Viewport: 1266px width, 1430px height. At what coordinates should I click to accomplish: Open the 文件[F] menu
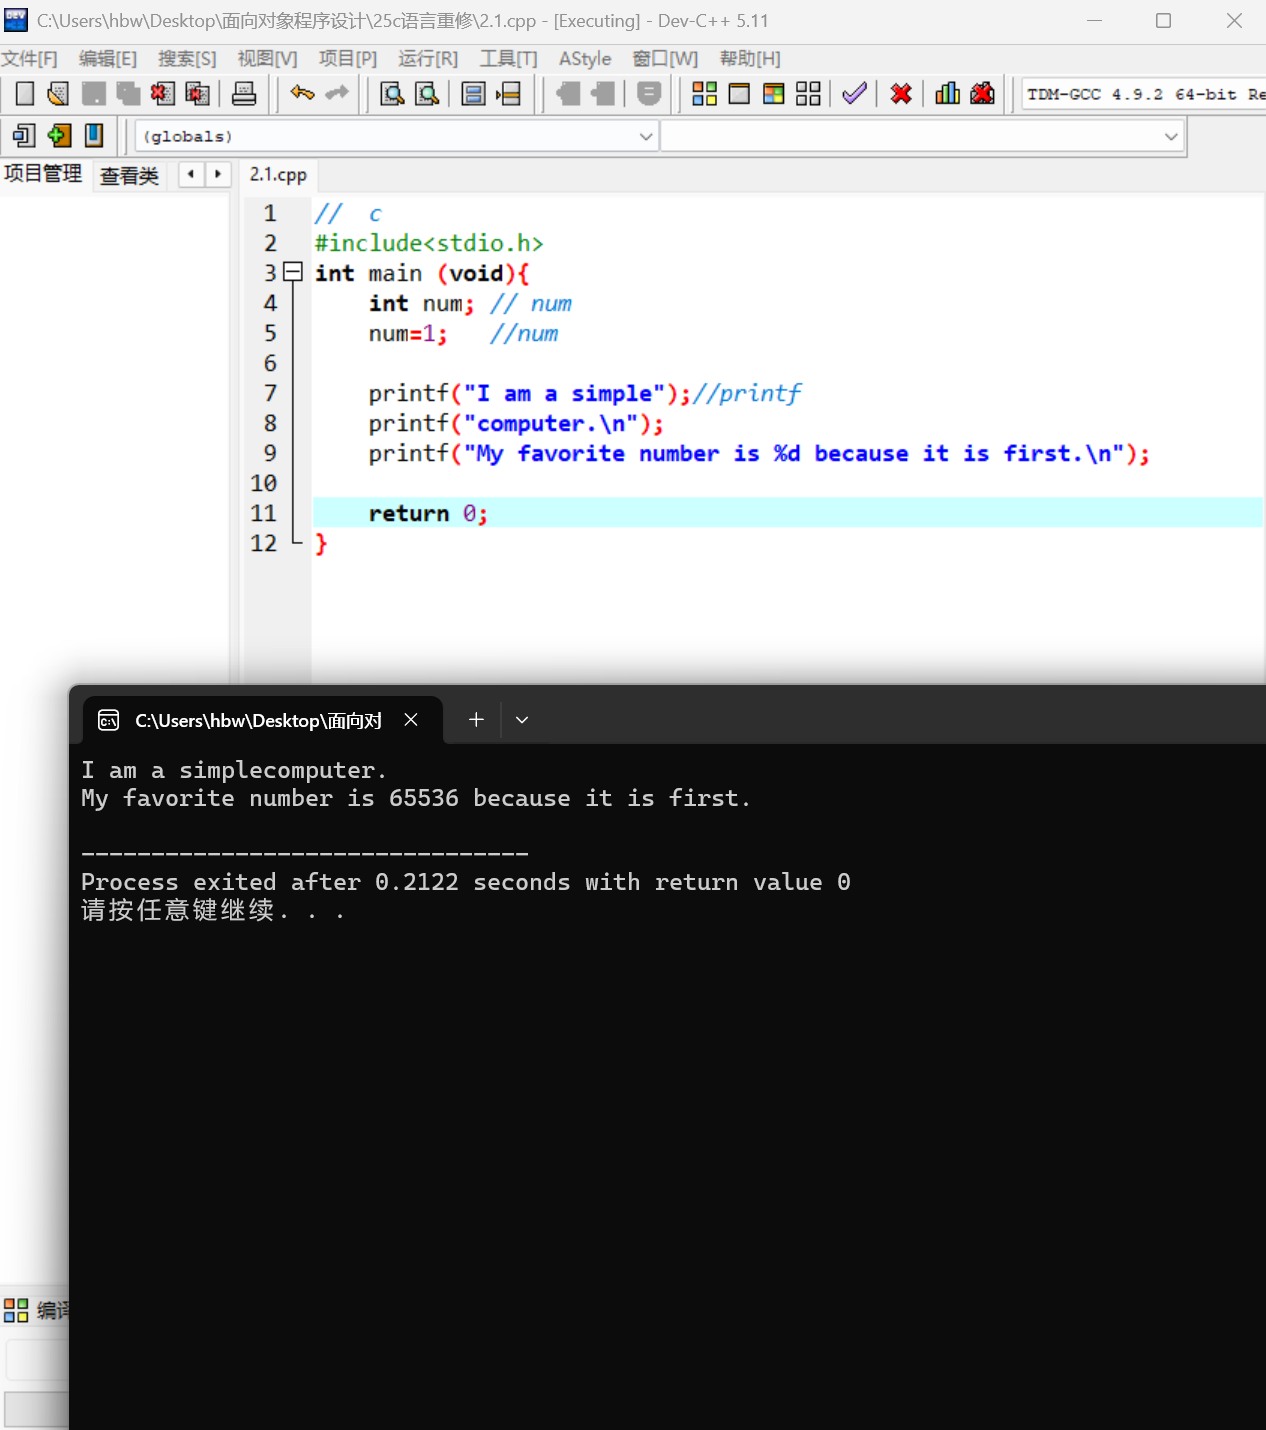30,59
